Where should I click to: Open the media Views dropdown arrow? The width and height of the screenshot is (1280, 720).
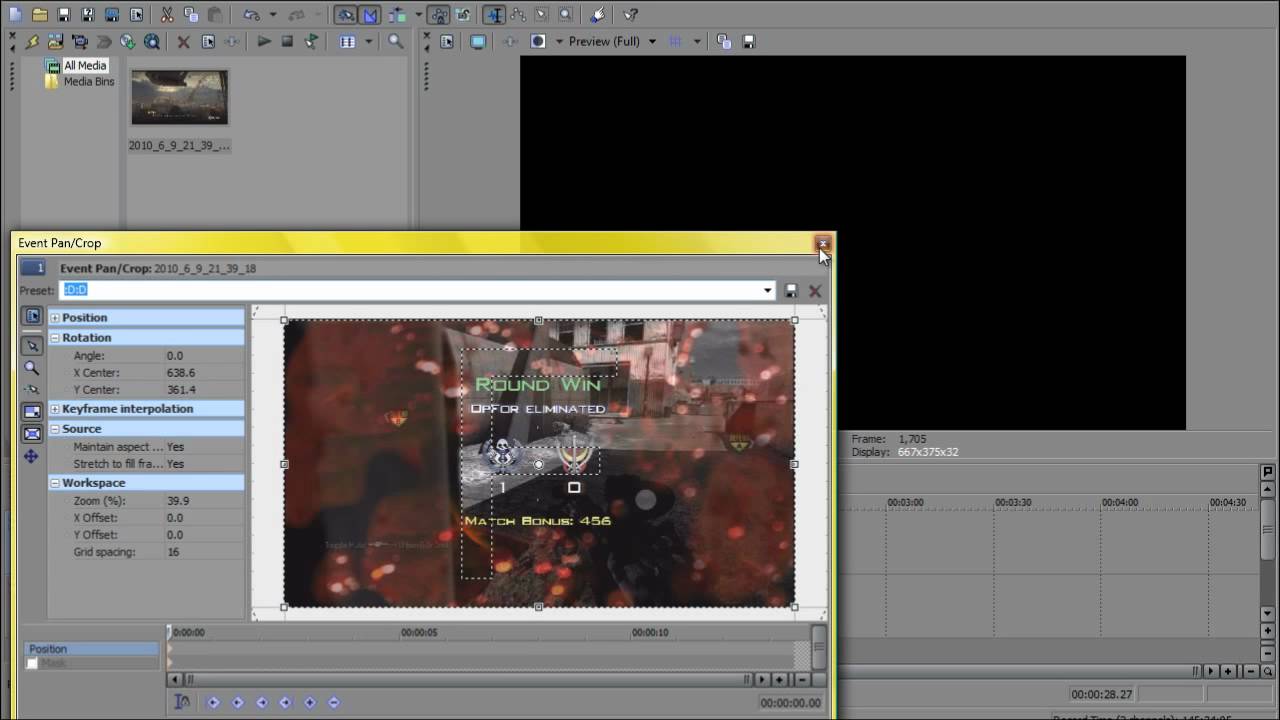[368, 42]
